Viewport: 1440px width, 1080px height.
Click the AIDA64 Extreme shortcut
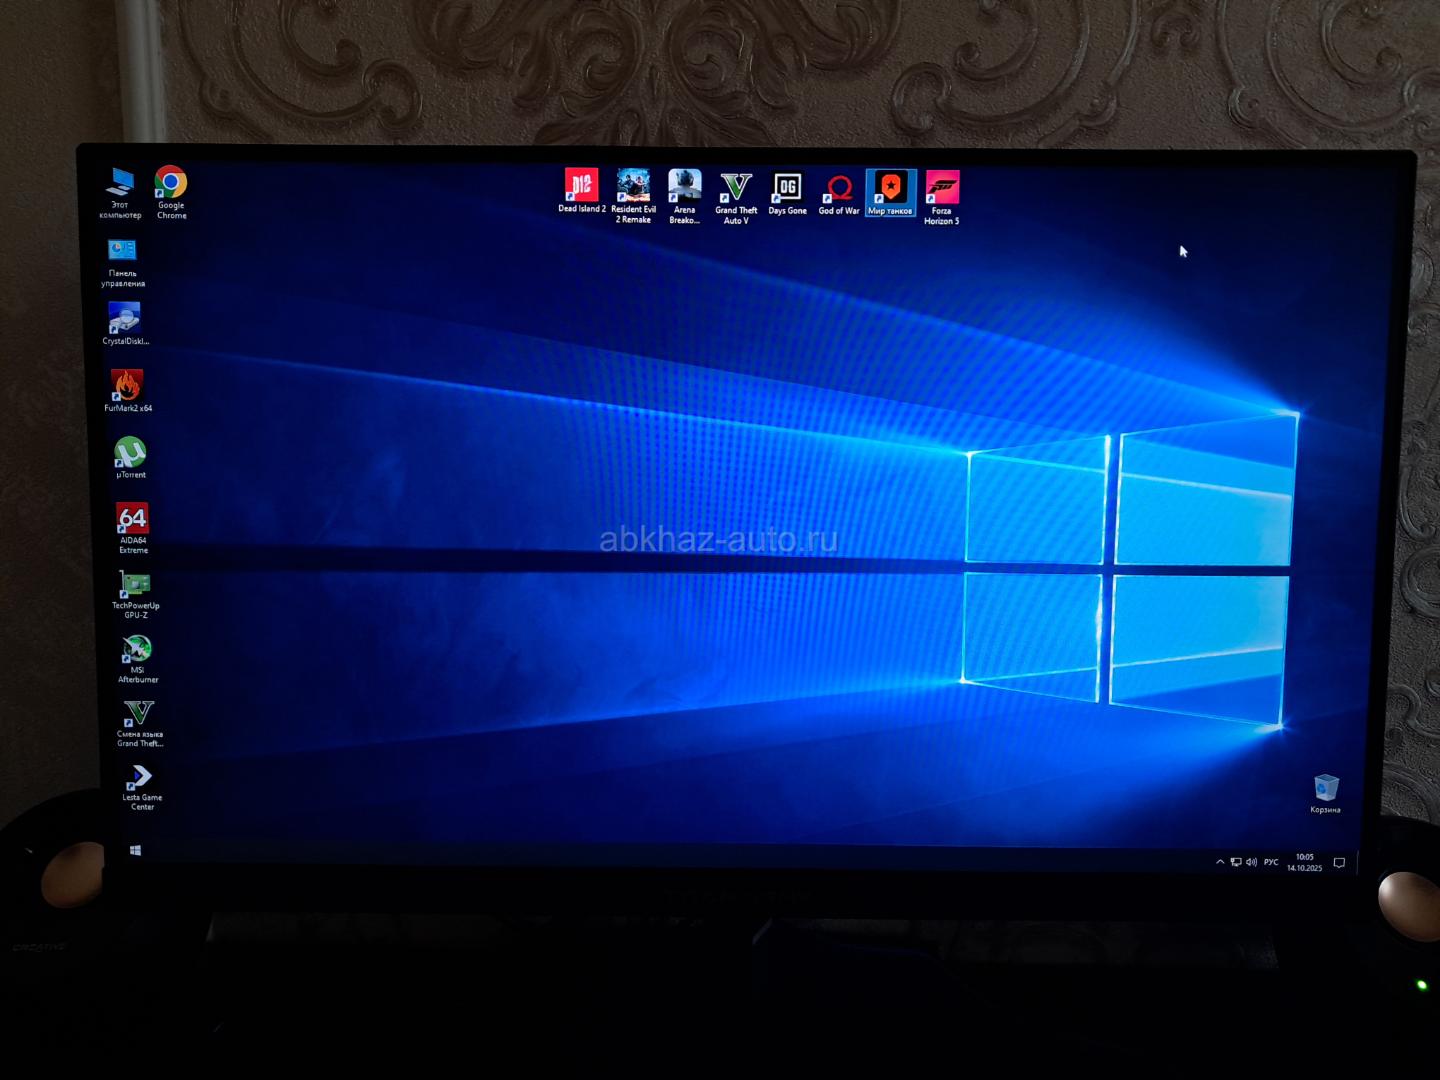pyautogui.click(x=133, y=519)
